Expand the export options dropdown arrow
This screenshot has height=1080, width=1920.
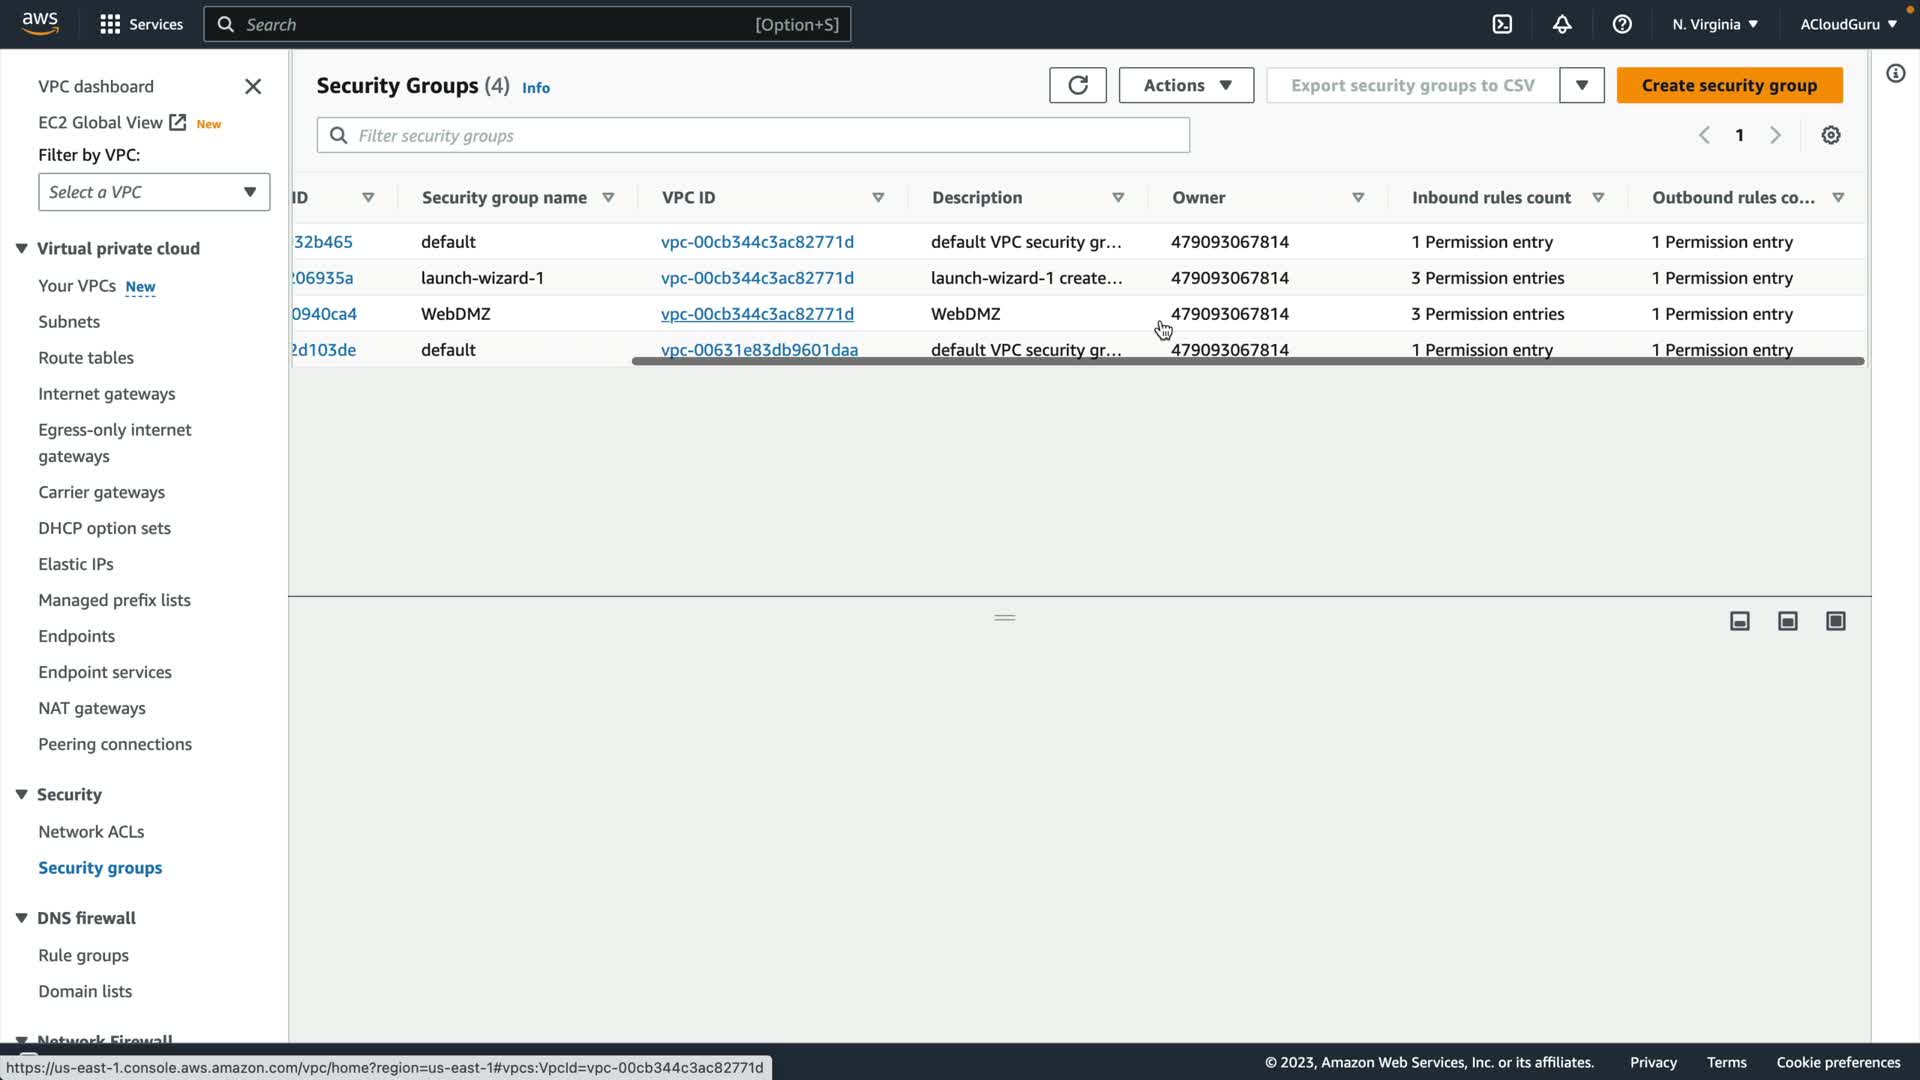point(1581,85)
